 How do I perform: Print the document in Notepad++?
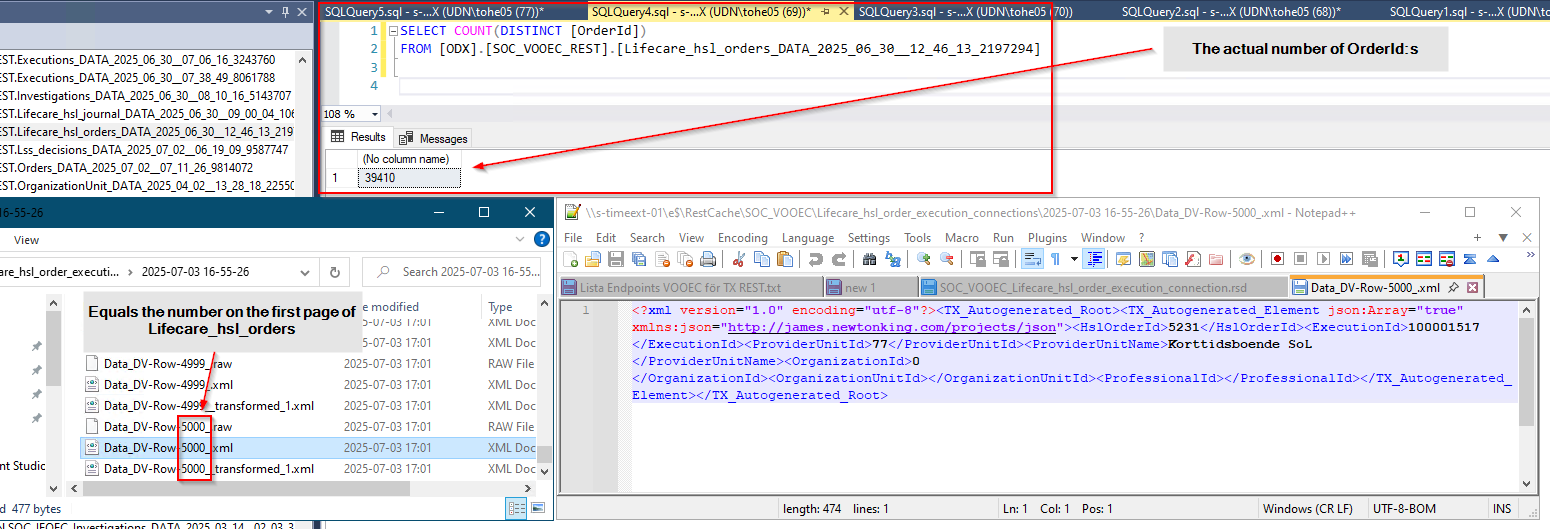click(708, 259)
